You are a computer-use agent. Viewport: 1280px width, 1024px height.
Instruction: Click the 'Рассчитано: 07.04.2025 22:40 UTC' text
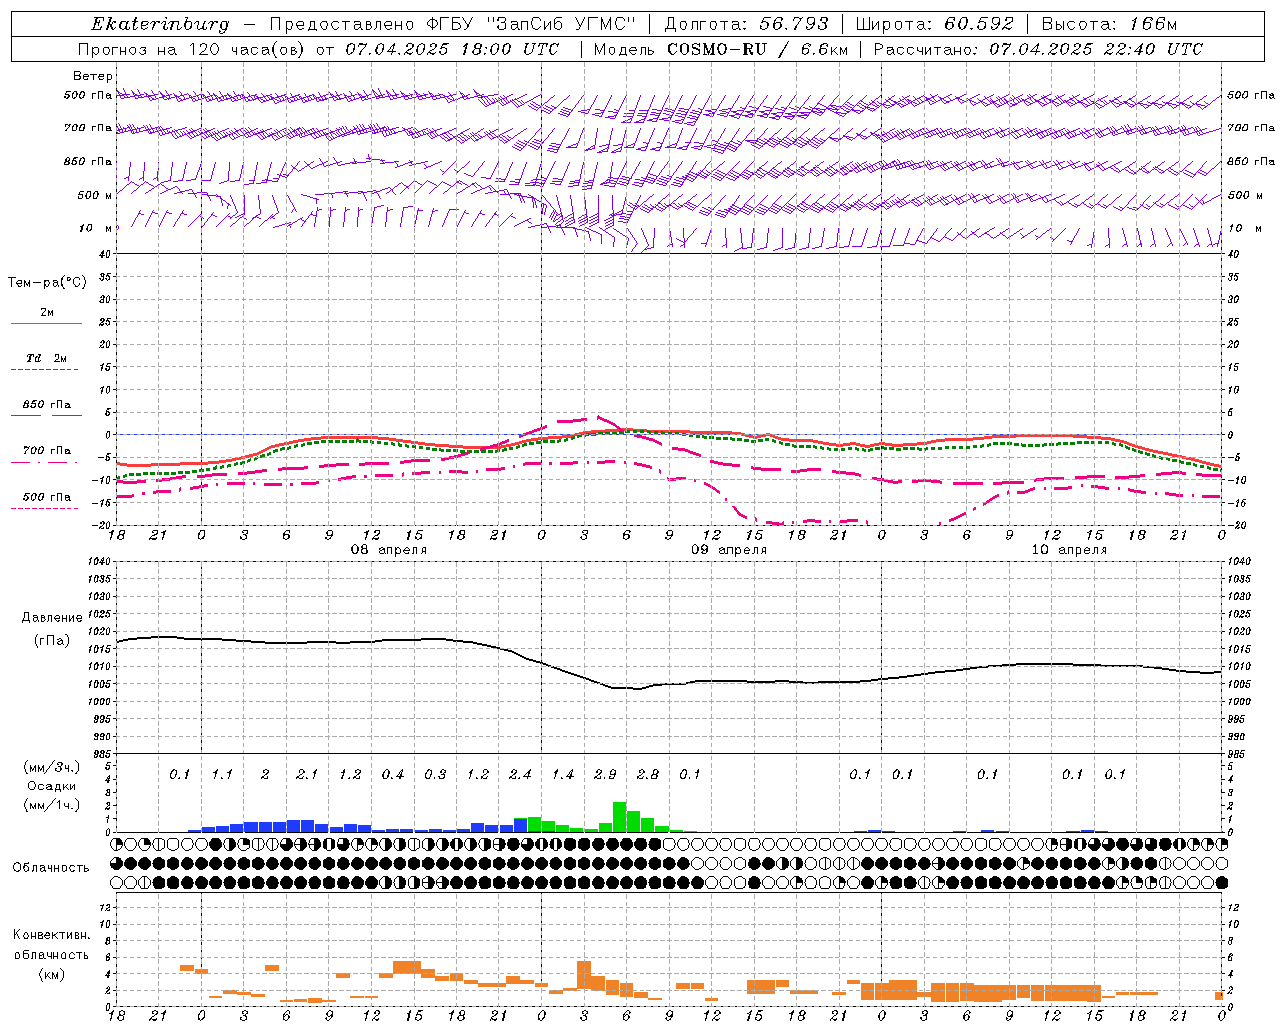tap(1038, 49)
